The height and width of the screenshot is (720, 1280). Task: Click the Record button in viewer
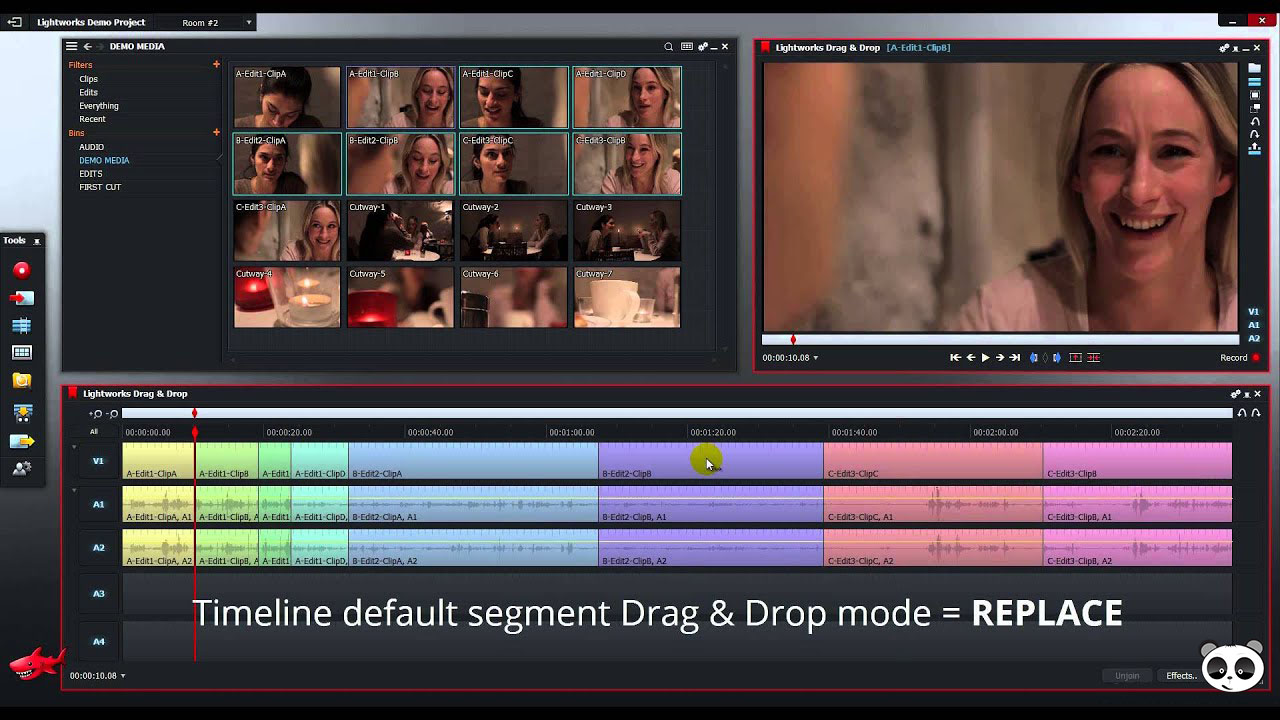pyautogui.click(x=1240, y=358)
